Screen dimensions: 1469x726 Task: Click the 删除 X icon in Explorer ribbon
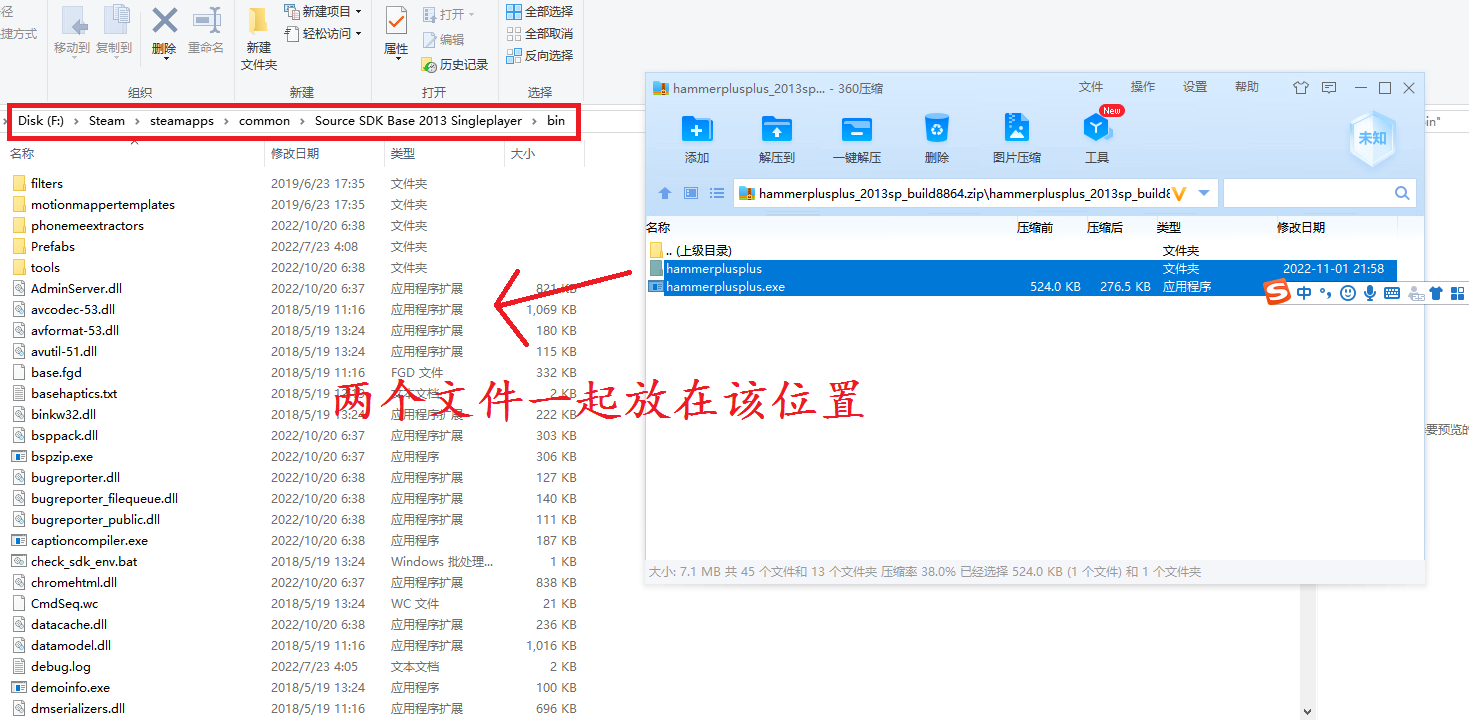pos(164,20)
